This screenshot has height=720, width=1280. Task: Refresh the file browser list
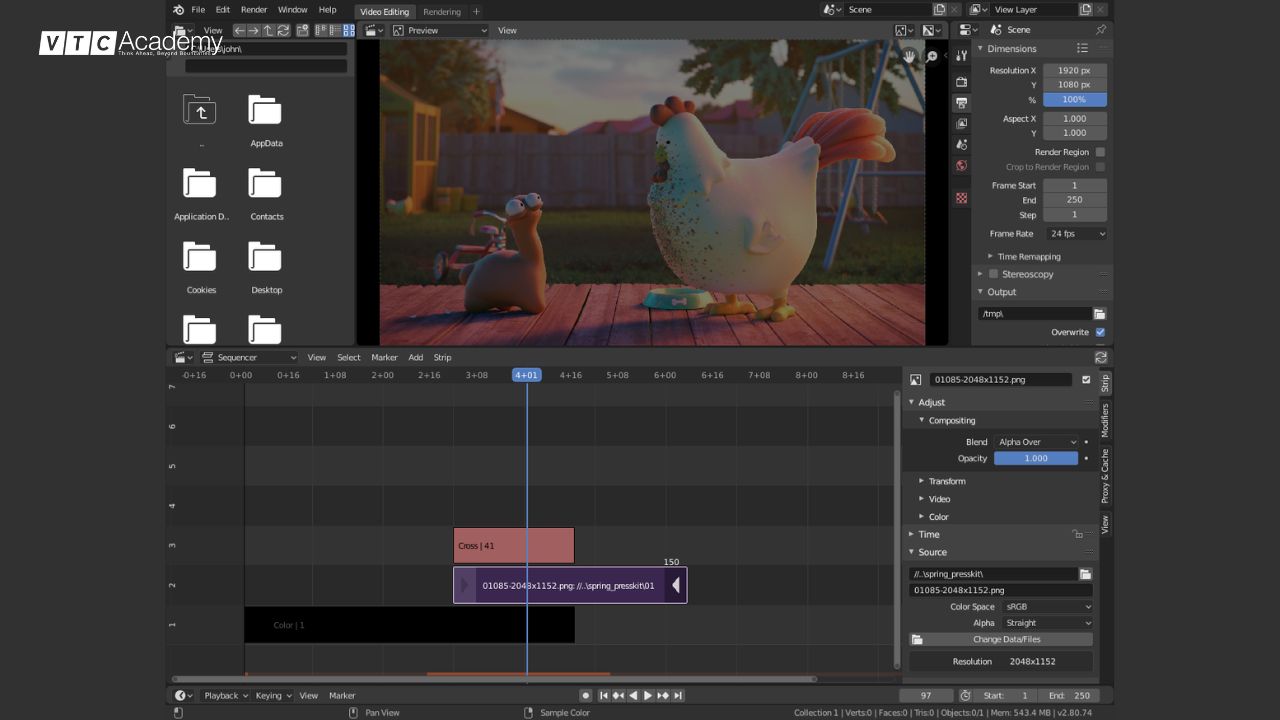[284, 30]
